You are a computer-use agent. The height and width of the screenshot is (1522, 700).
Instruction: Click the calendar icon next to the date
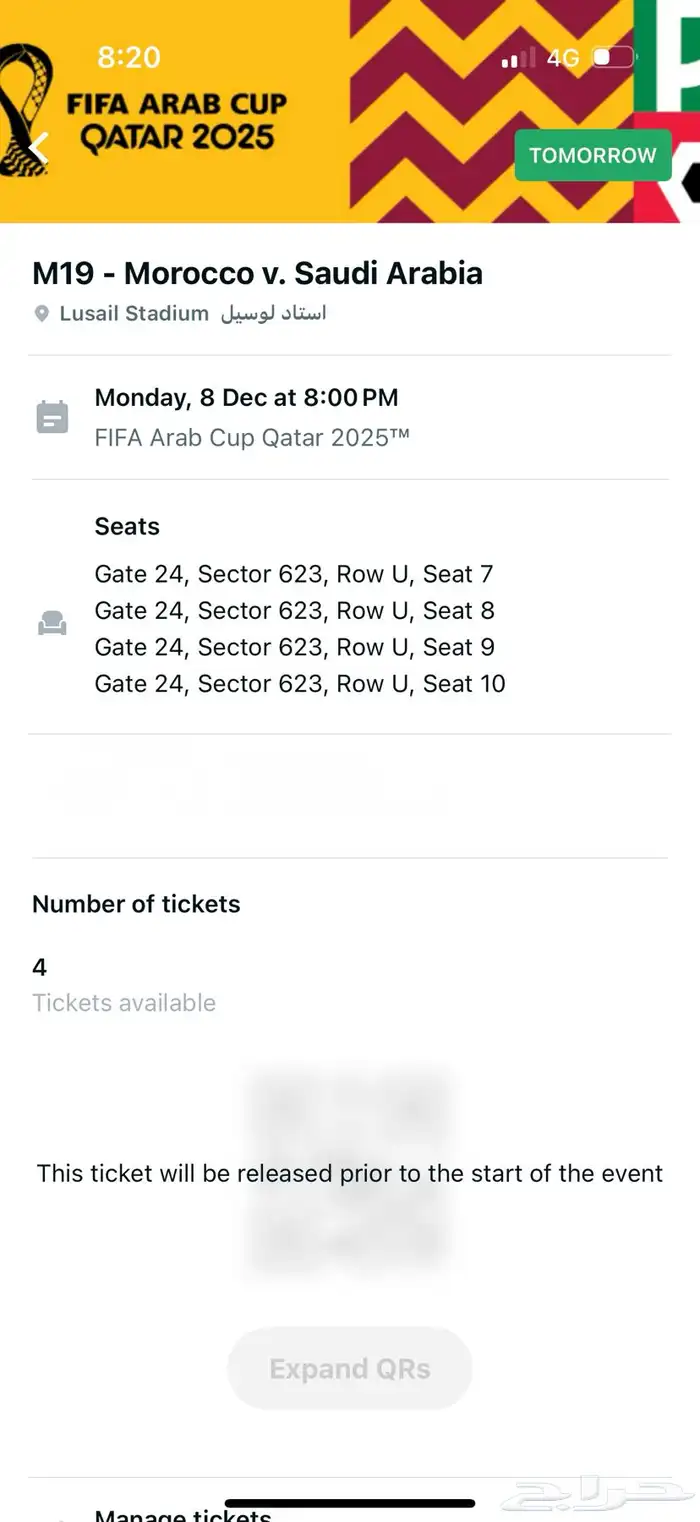[x=52, y=416]
